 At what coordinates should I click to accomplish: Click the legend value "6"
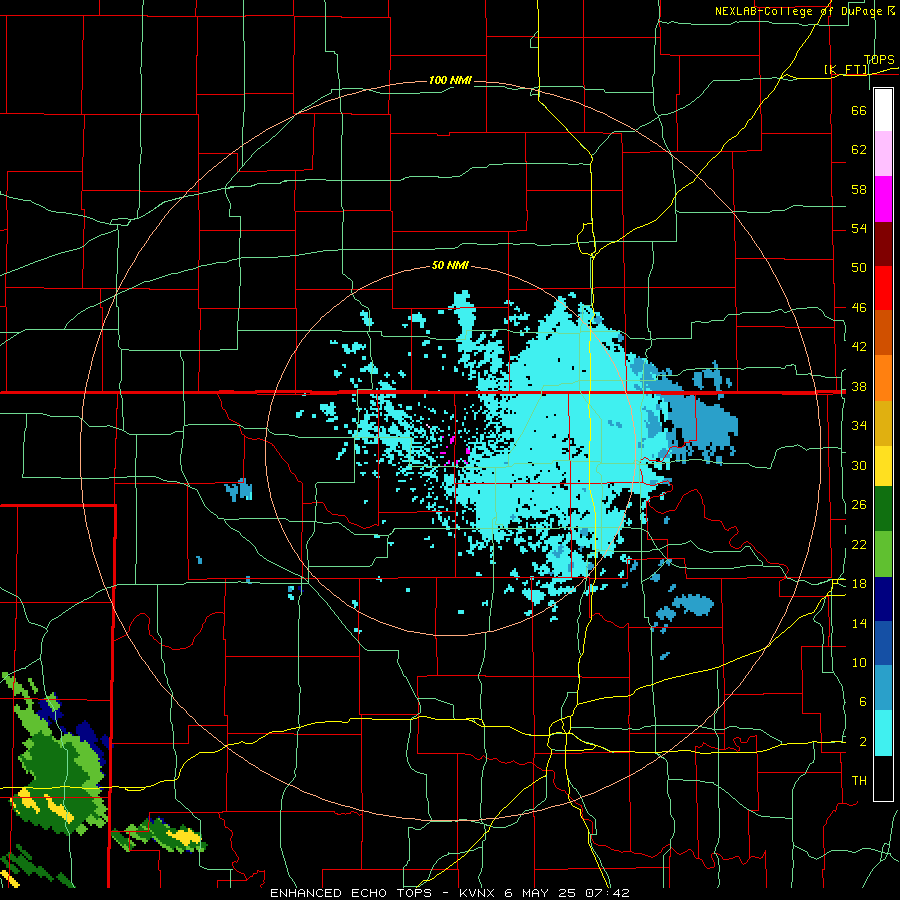(x=862, y=702)
